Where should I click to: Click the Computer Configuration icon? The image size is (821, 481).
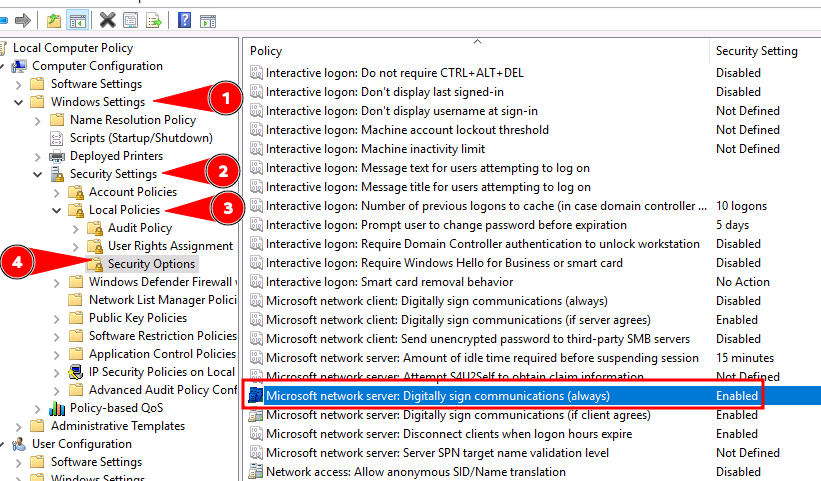coord(19,66)
